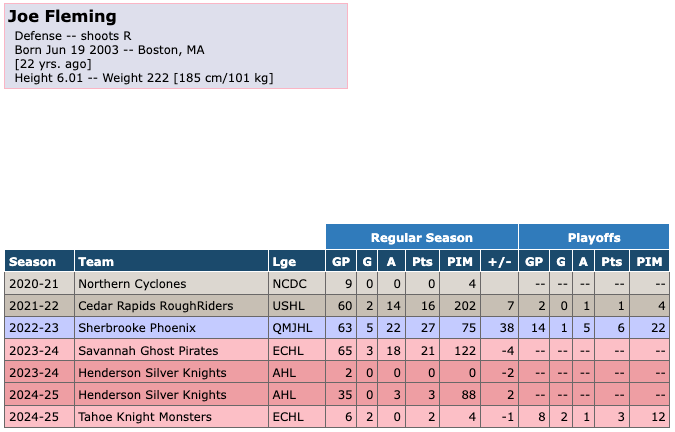Image resolution: width=675 pixels, height=432 pixels.
Task: Click the Regular Season header
Action: coord(421,238)
